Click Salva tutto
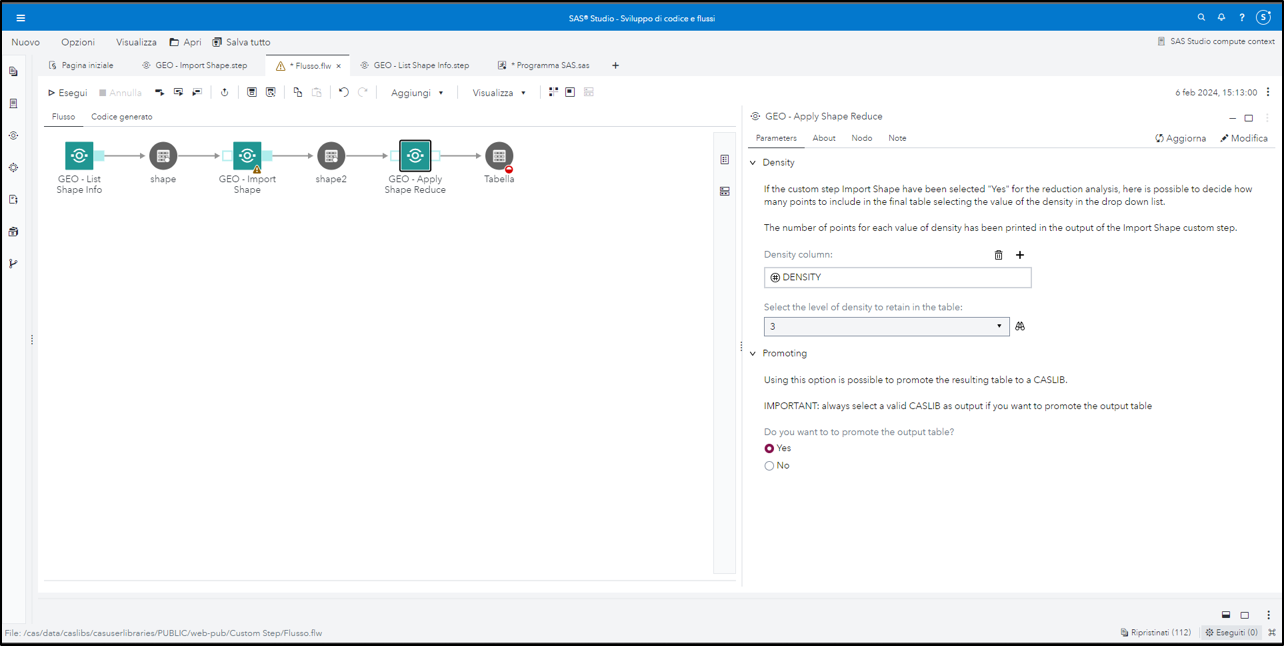 click(241, 42)
